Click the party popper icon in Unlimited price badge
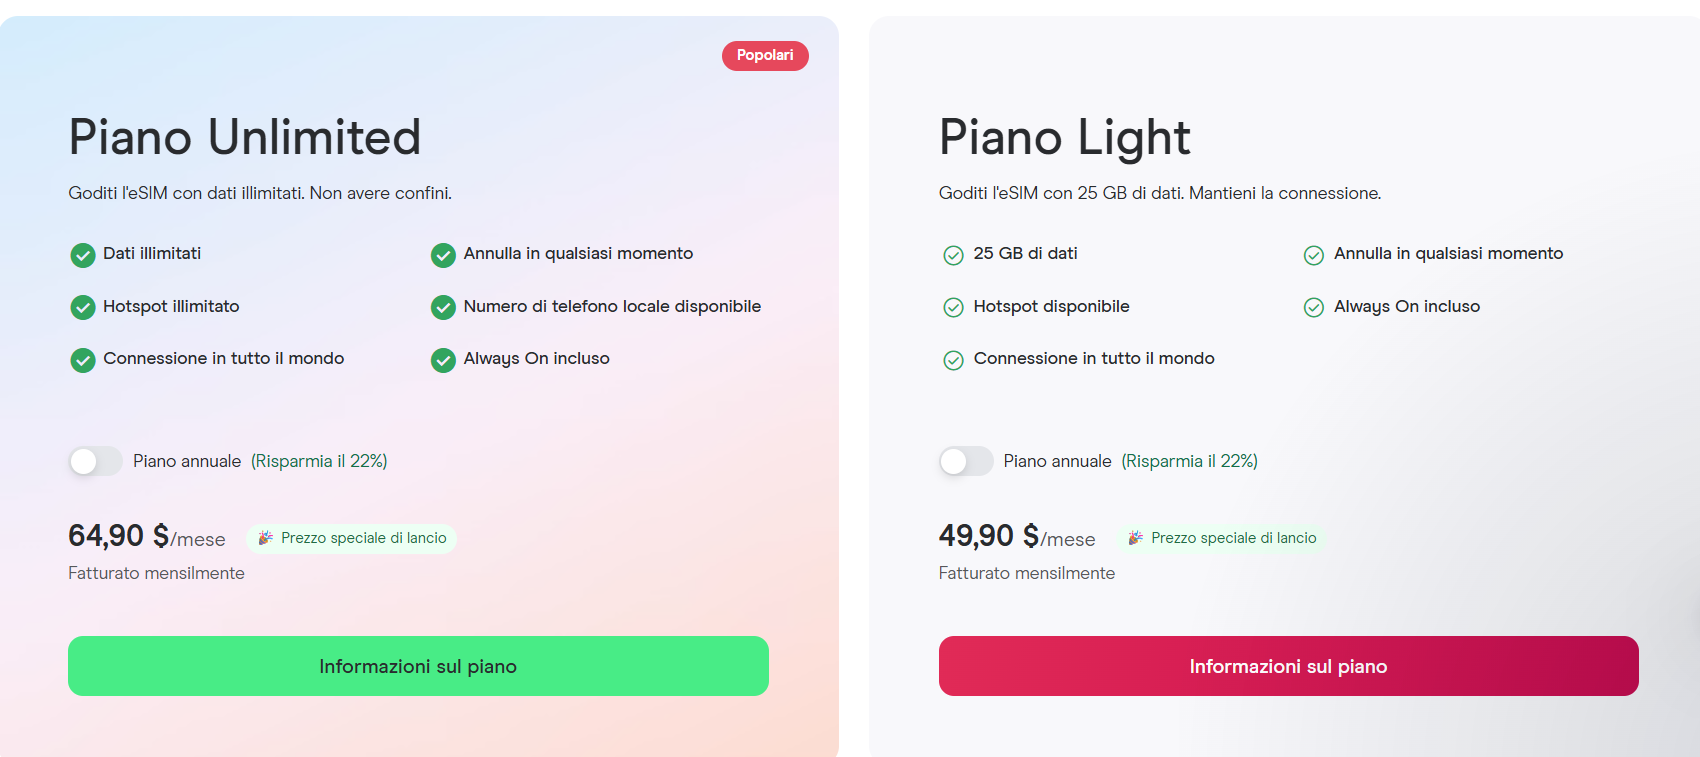Screen dimensions: 1700x757 pos(265,538)
